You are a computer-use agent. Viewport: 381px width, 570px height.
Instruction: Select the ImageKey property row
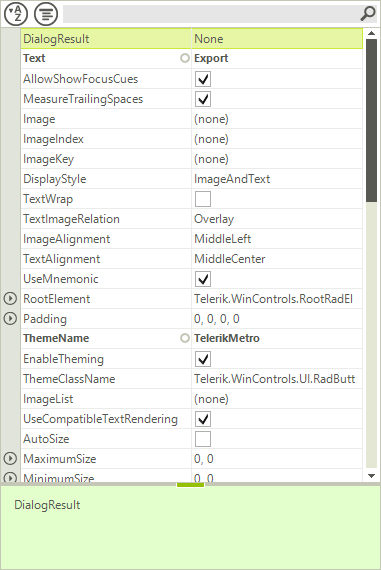point(192,159)
